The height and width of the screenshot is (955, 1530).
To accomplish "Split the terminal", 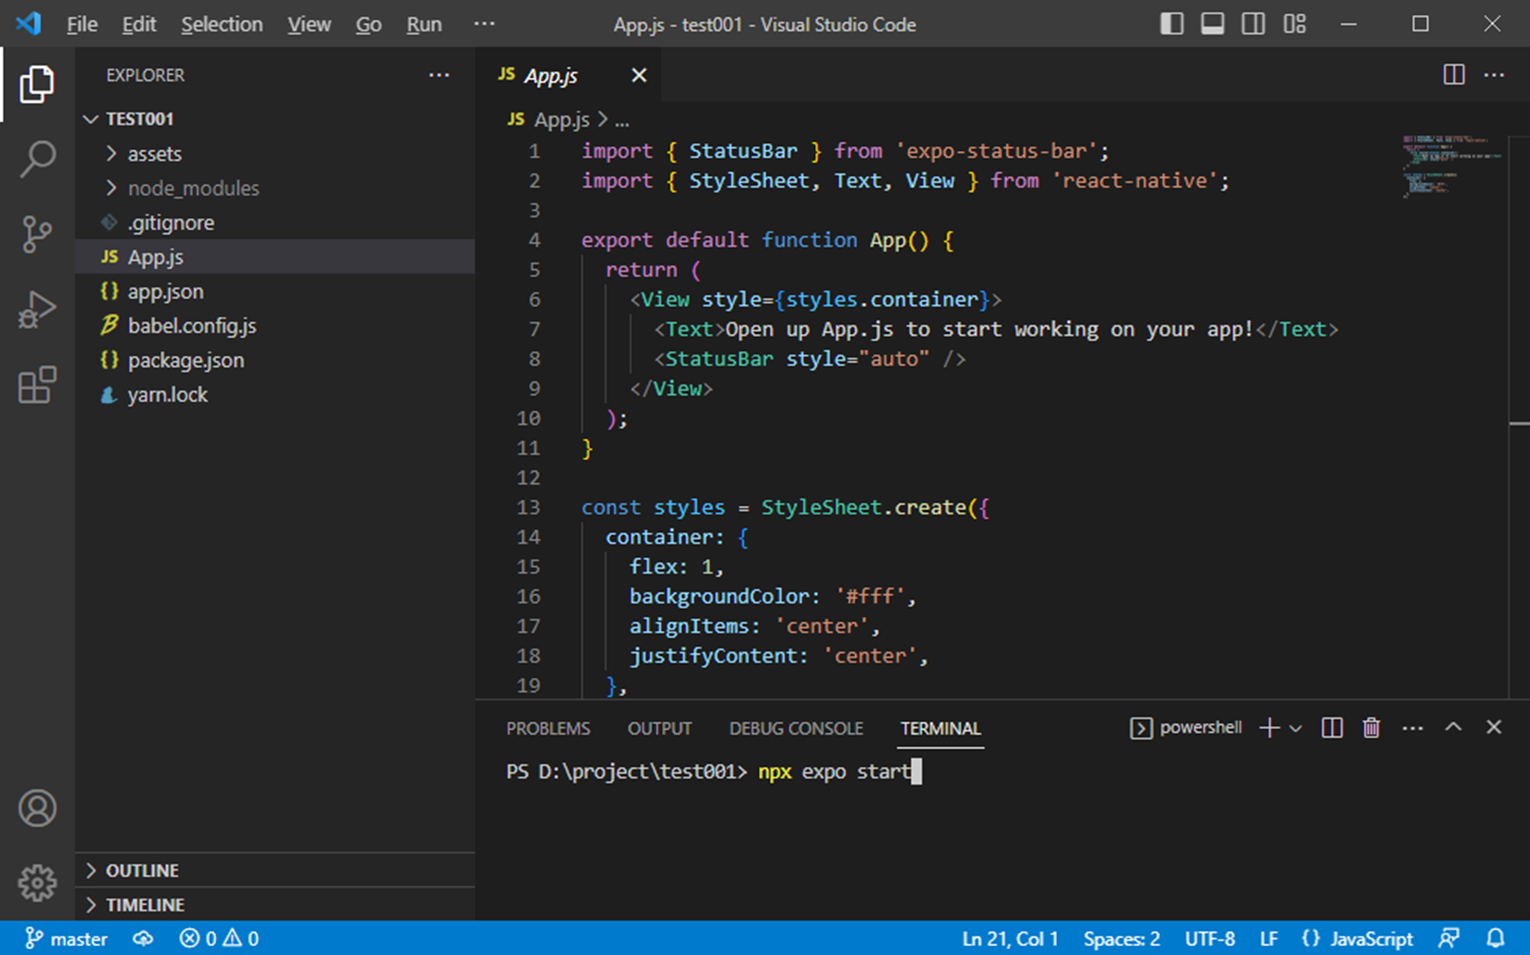I will point(1332,728).
